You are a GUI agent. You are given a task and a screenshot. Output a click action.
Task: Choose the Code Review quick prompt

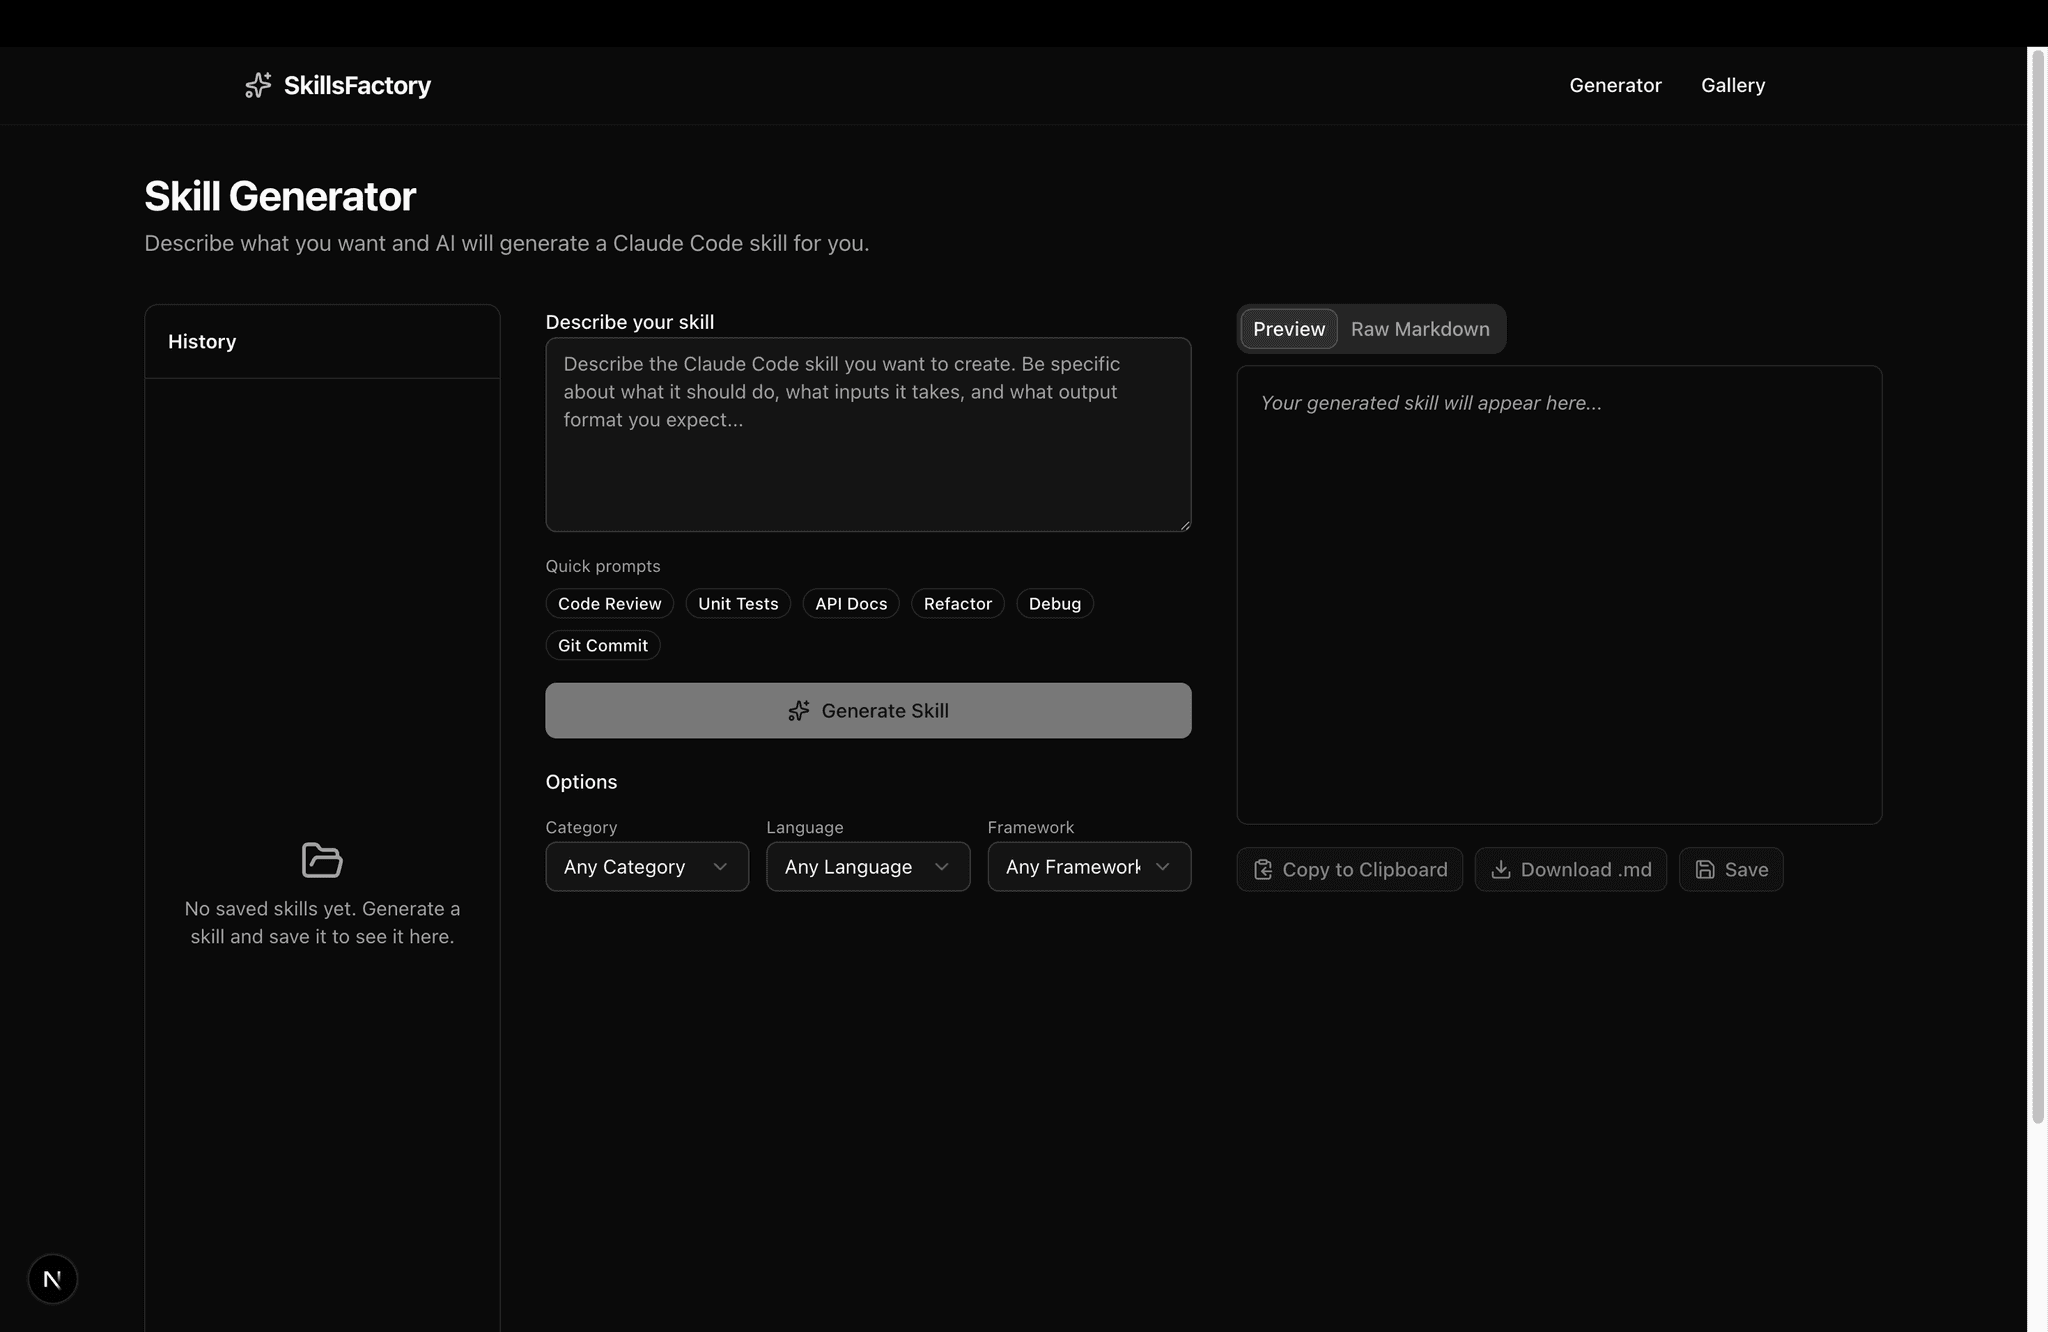point(609,604)
